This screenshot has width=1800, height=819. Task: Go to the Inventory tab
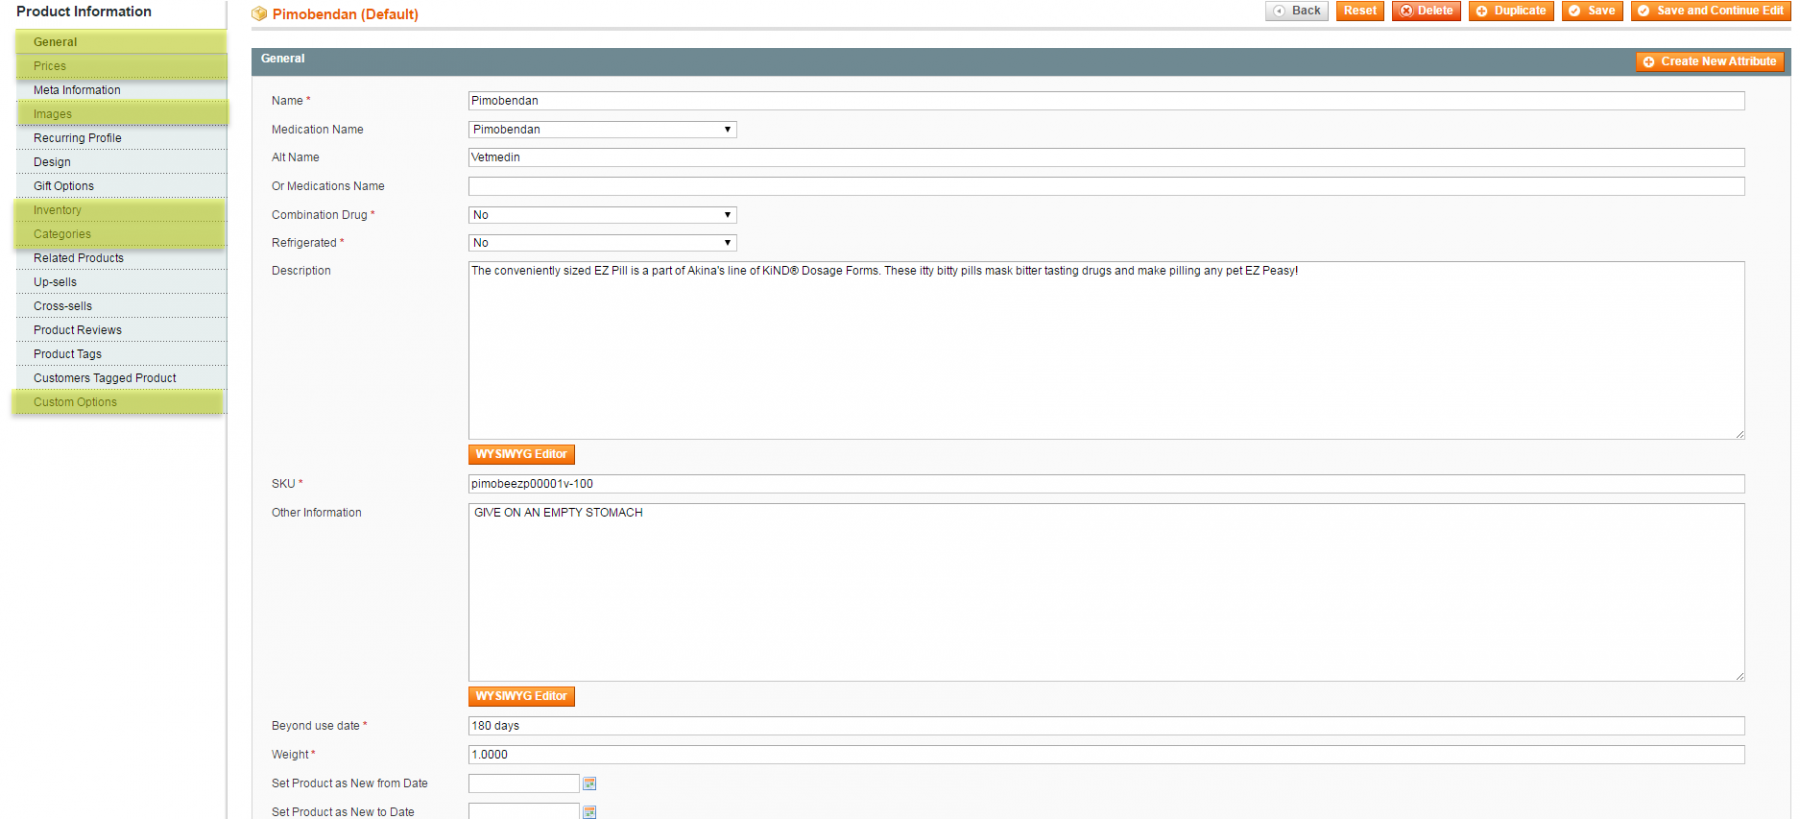[57, 210]
